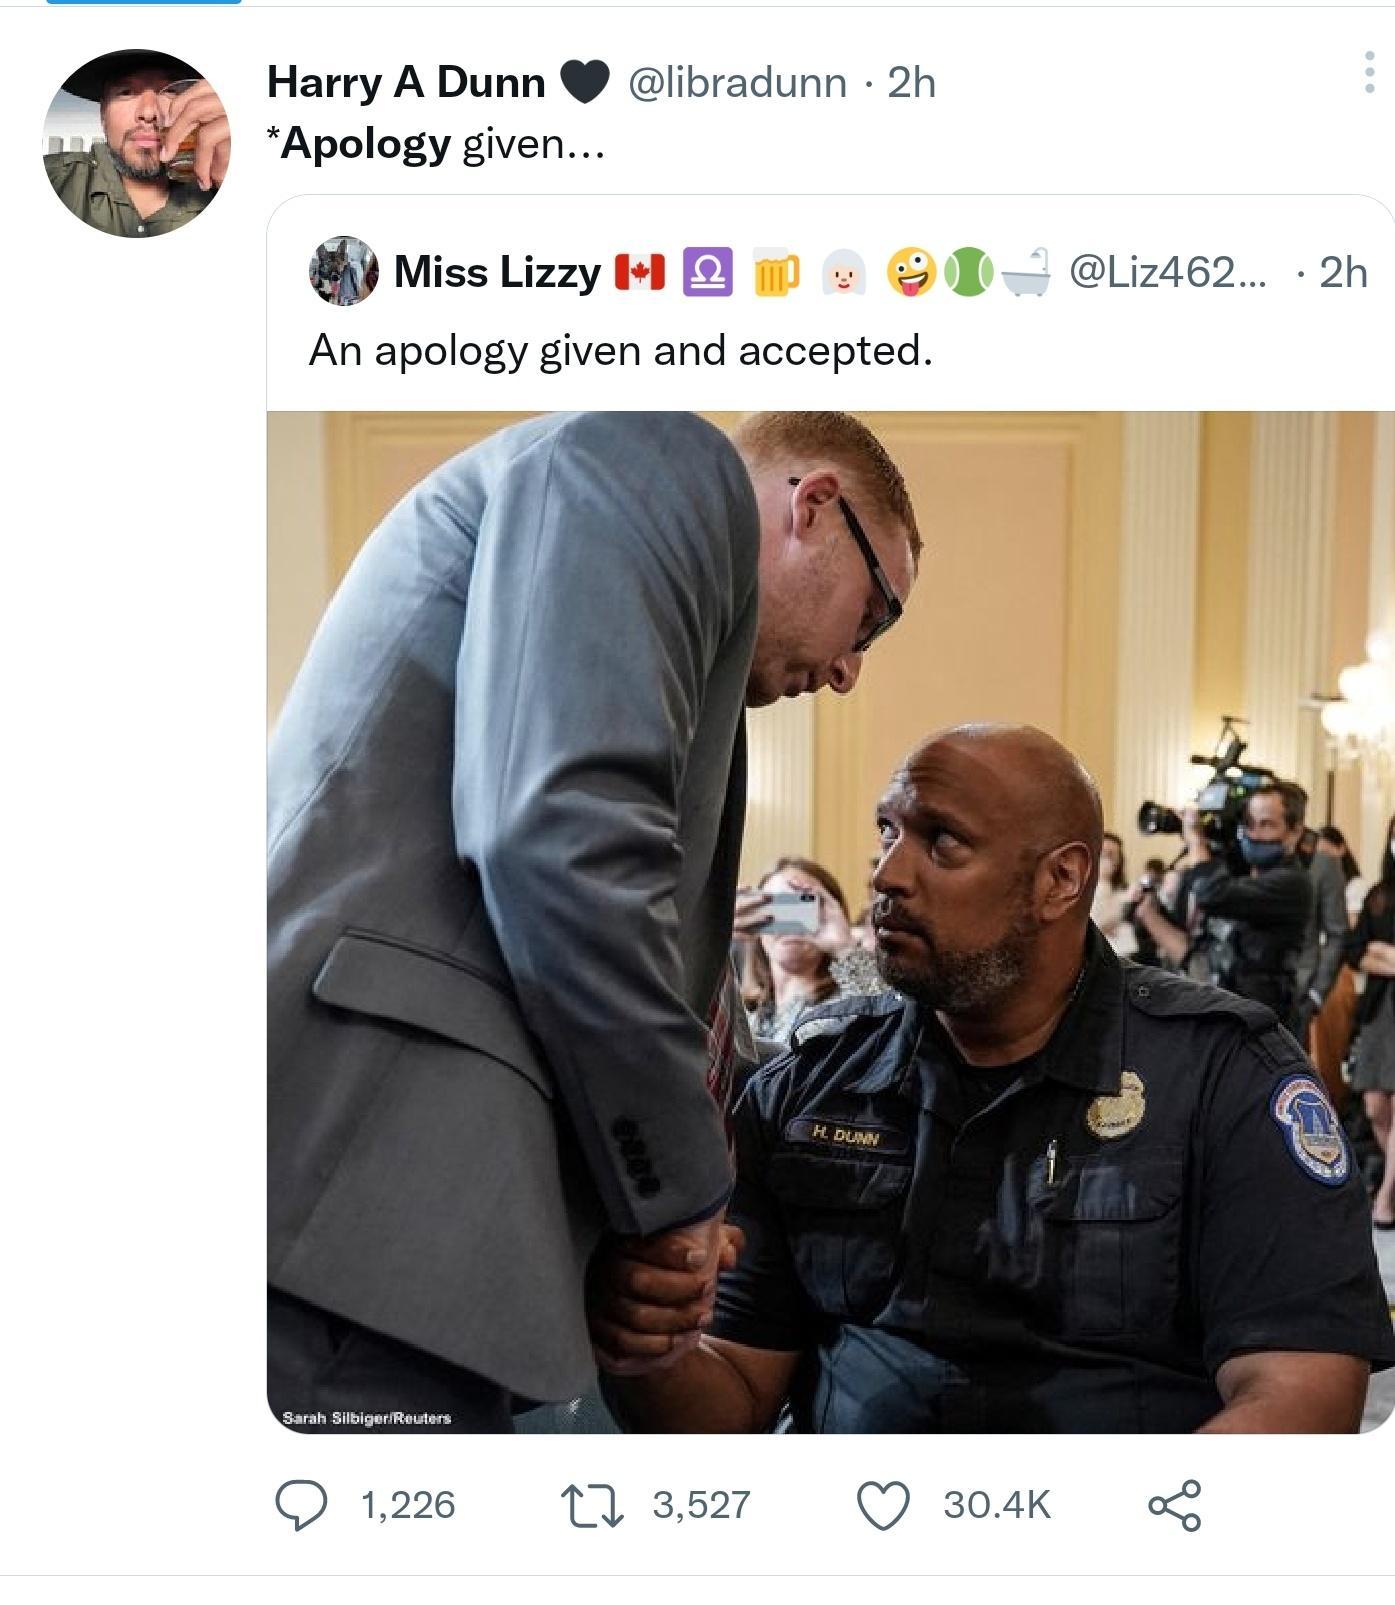The width and height of the screenshot is (1395, 1605).
Task: Click the purple Libra emoji in quoted name
Action: [707, 272]
